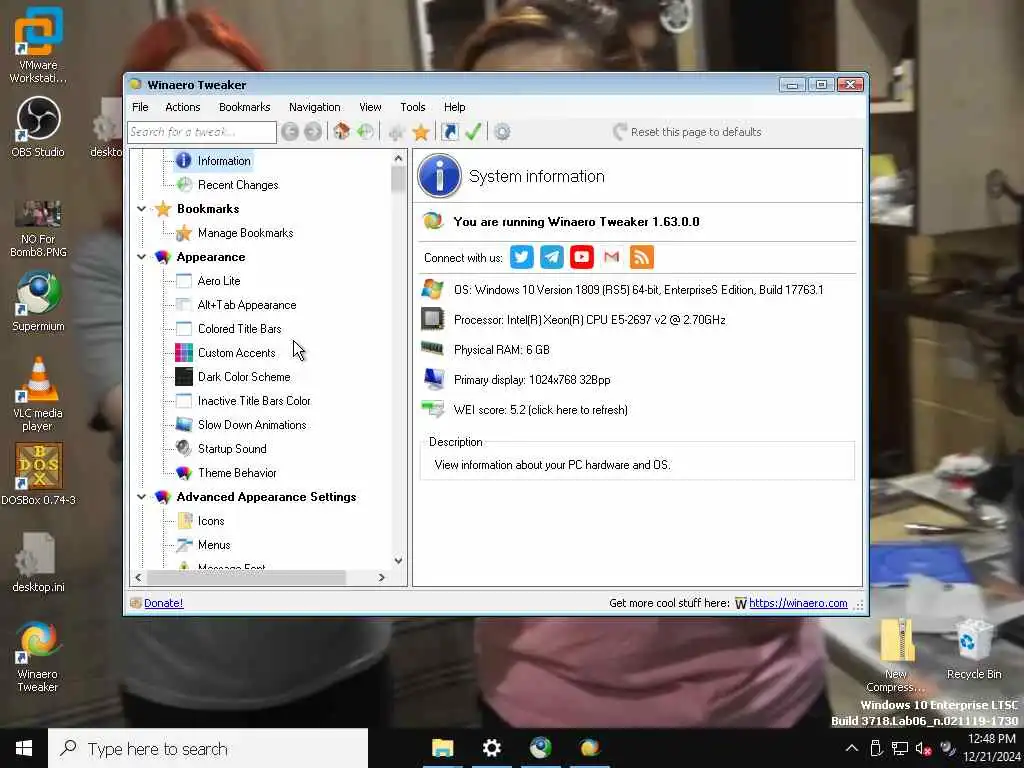
Task: Select the VLC media player desktop icon
Action: coord(38,394)
